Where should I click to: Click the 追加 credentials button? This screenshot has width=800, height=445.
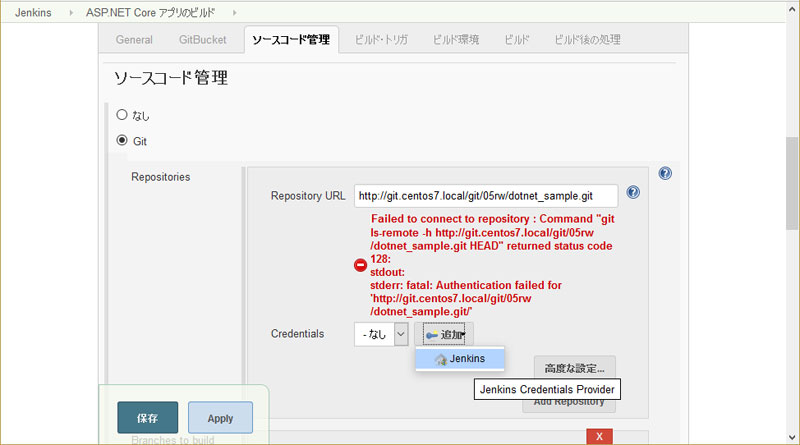point(444,334)
